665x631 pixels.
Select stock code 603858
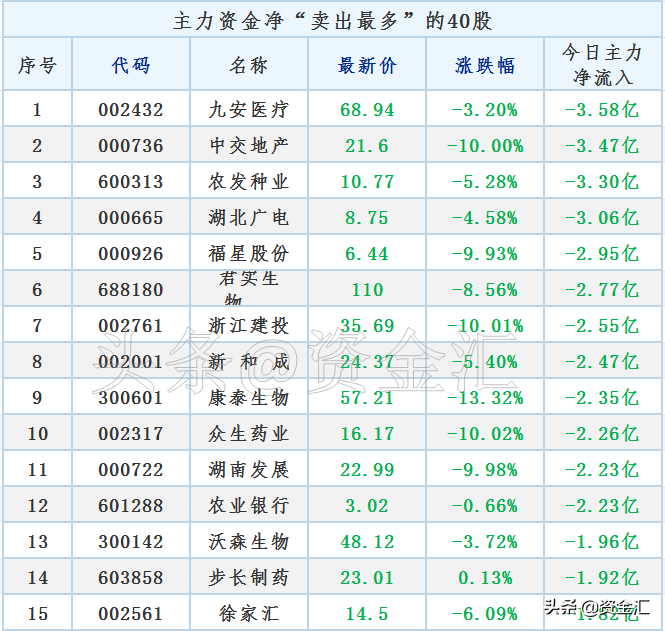(131, 578)
